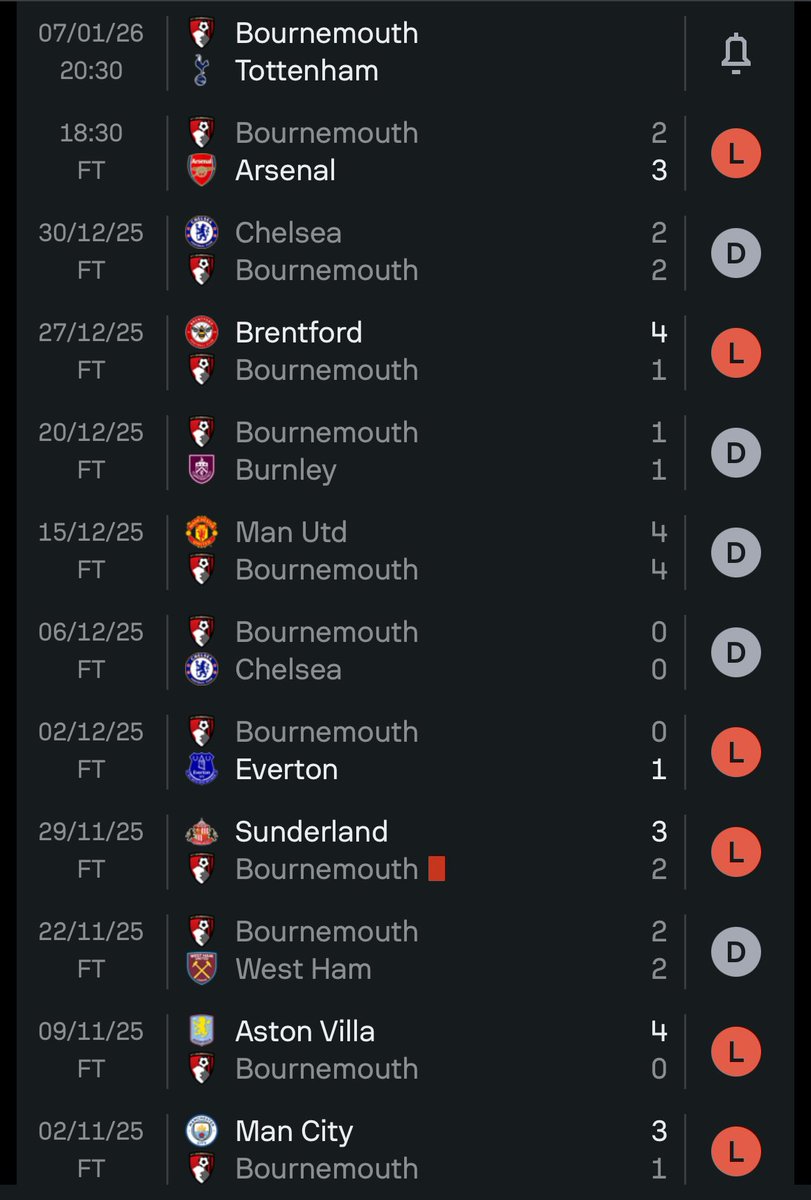Click the Sunderland club crest
Screen dimensions: 811x1200
[x=202, y=832]
